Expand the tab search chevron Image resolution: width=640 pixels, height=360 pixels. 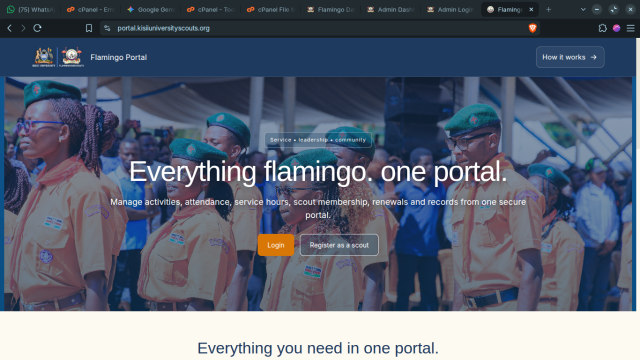583,9
